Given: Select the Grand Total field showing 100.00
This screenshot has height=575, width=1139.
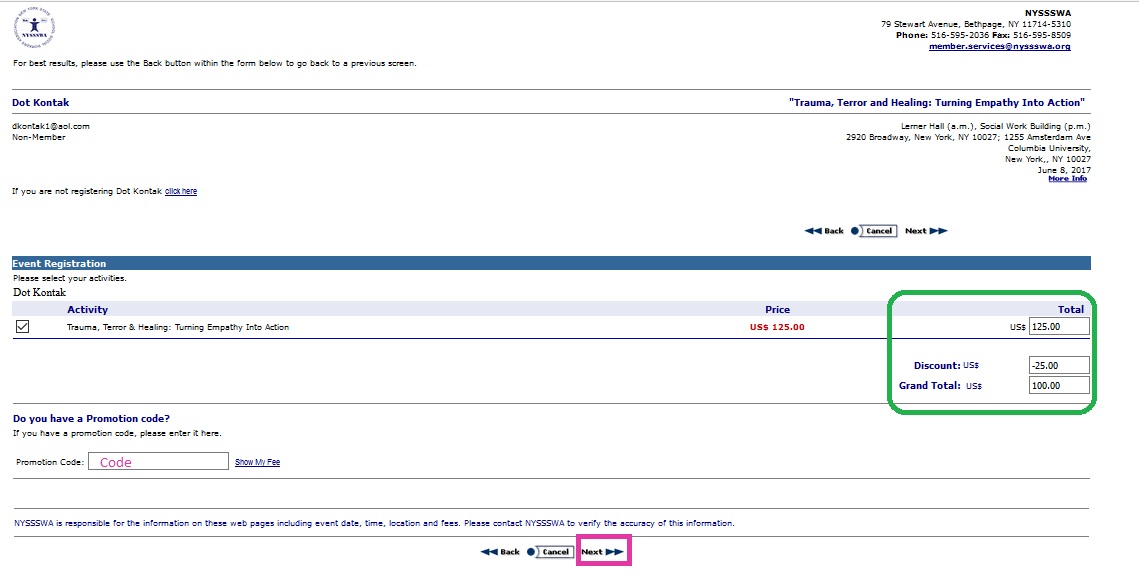Looking at the screenshot, I should click(1059, 386).
